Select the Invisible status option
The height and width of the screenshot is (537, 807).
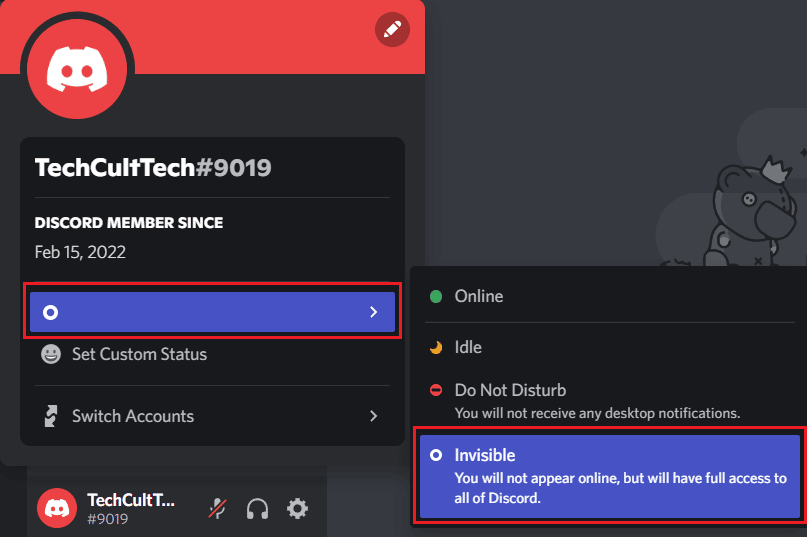click(610, 476)
